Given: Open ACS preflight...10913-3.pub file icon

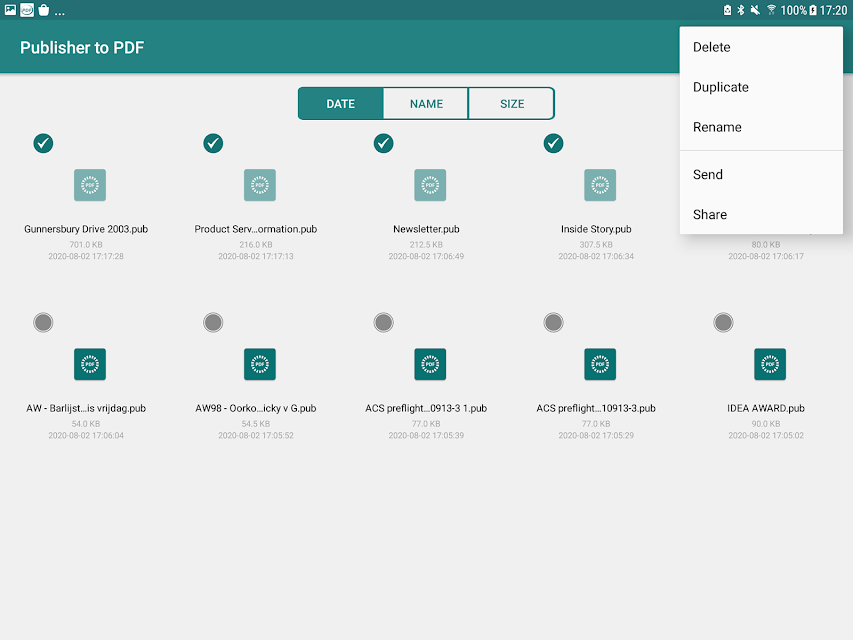Looking at the screenshot, I should pos(600,364).
